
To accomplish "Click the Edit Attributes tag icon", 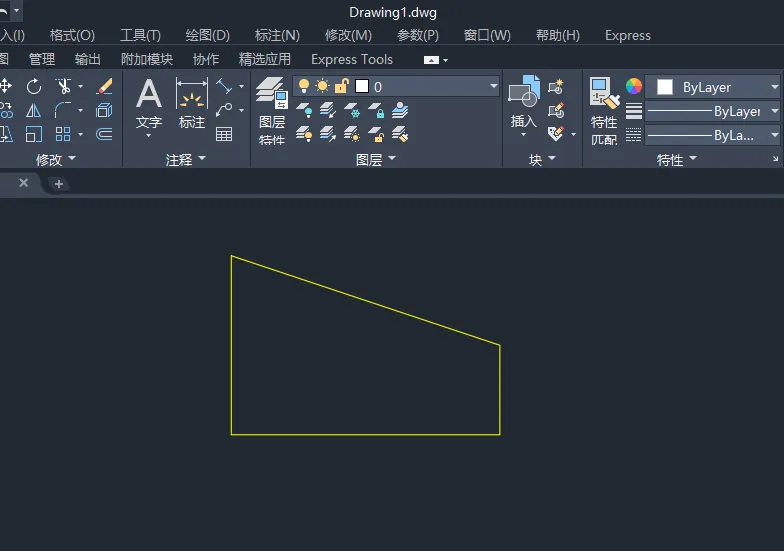I will (x=556, y=134).
